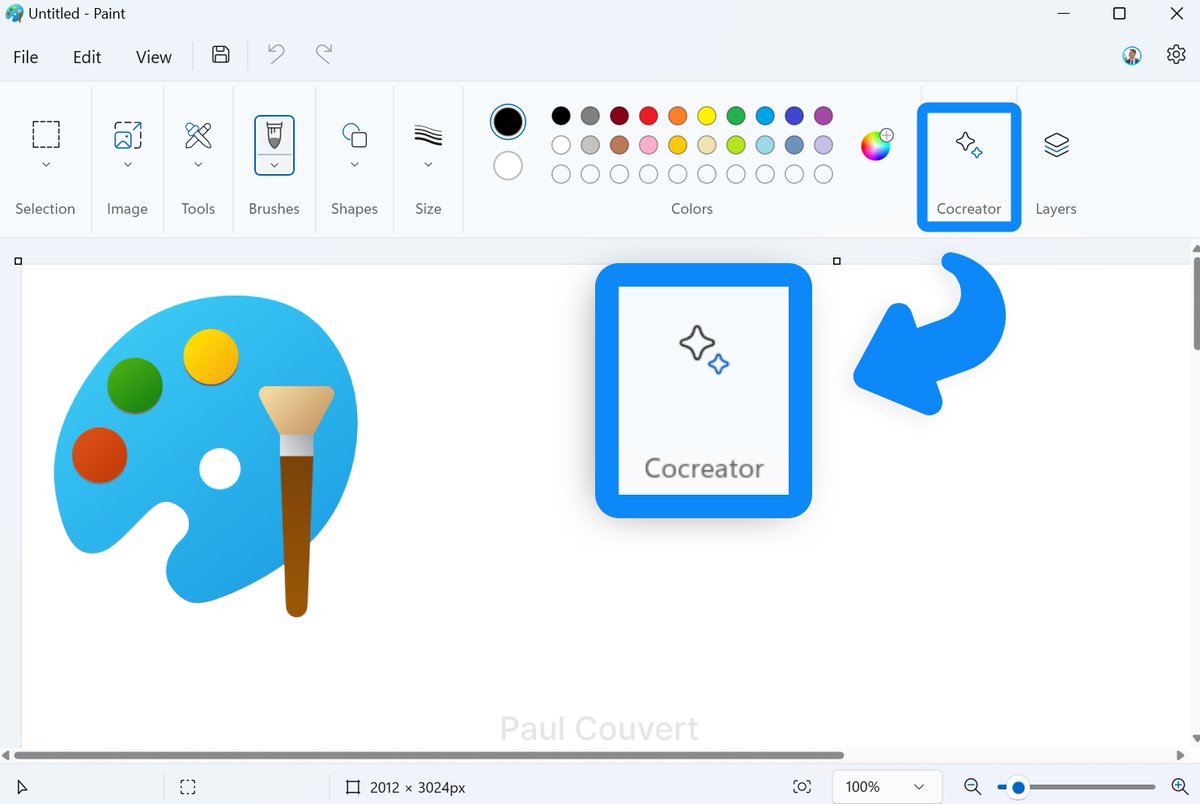Image resolution: width=1200 pixels, height=804 pixels.
Task: Pick the pink color swatch
Action: coord(648,145)
